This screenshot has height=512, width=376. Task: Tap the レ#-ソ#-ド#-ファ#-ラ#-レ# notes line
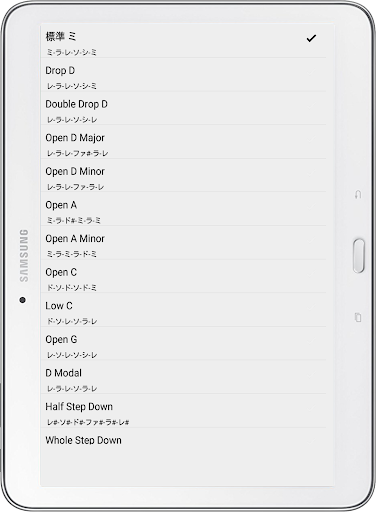[x=88, y=422]
